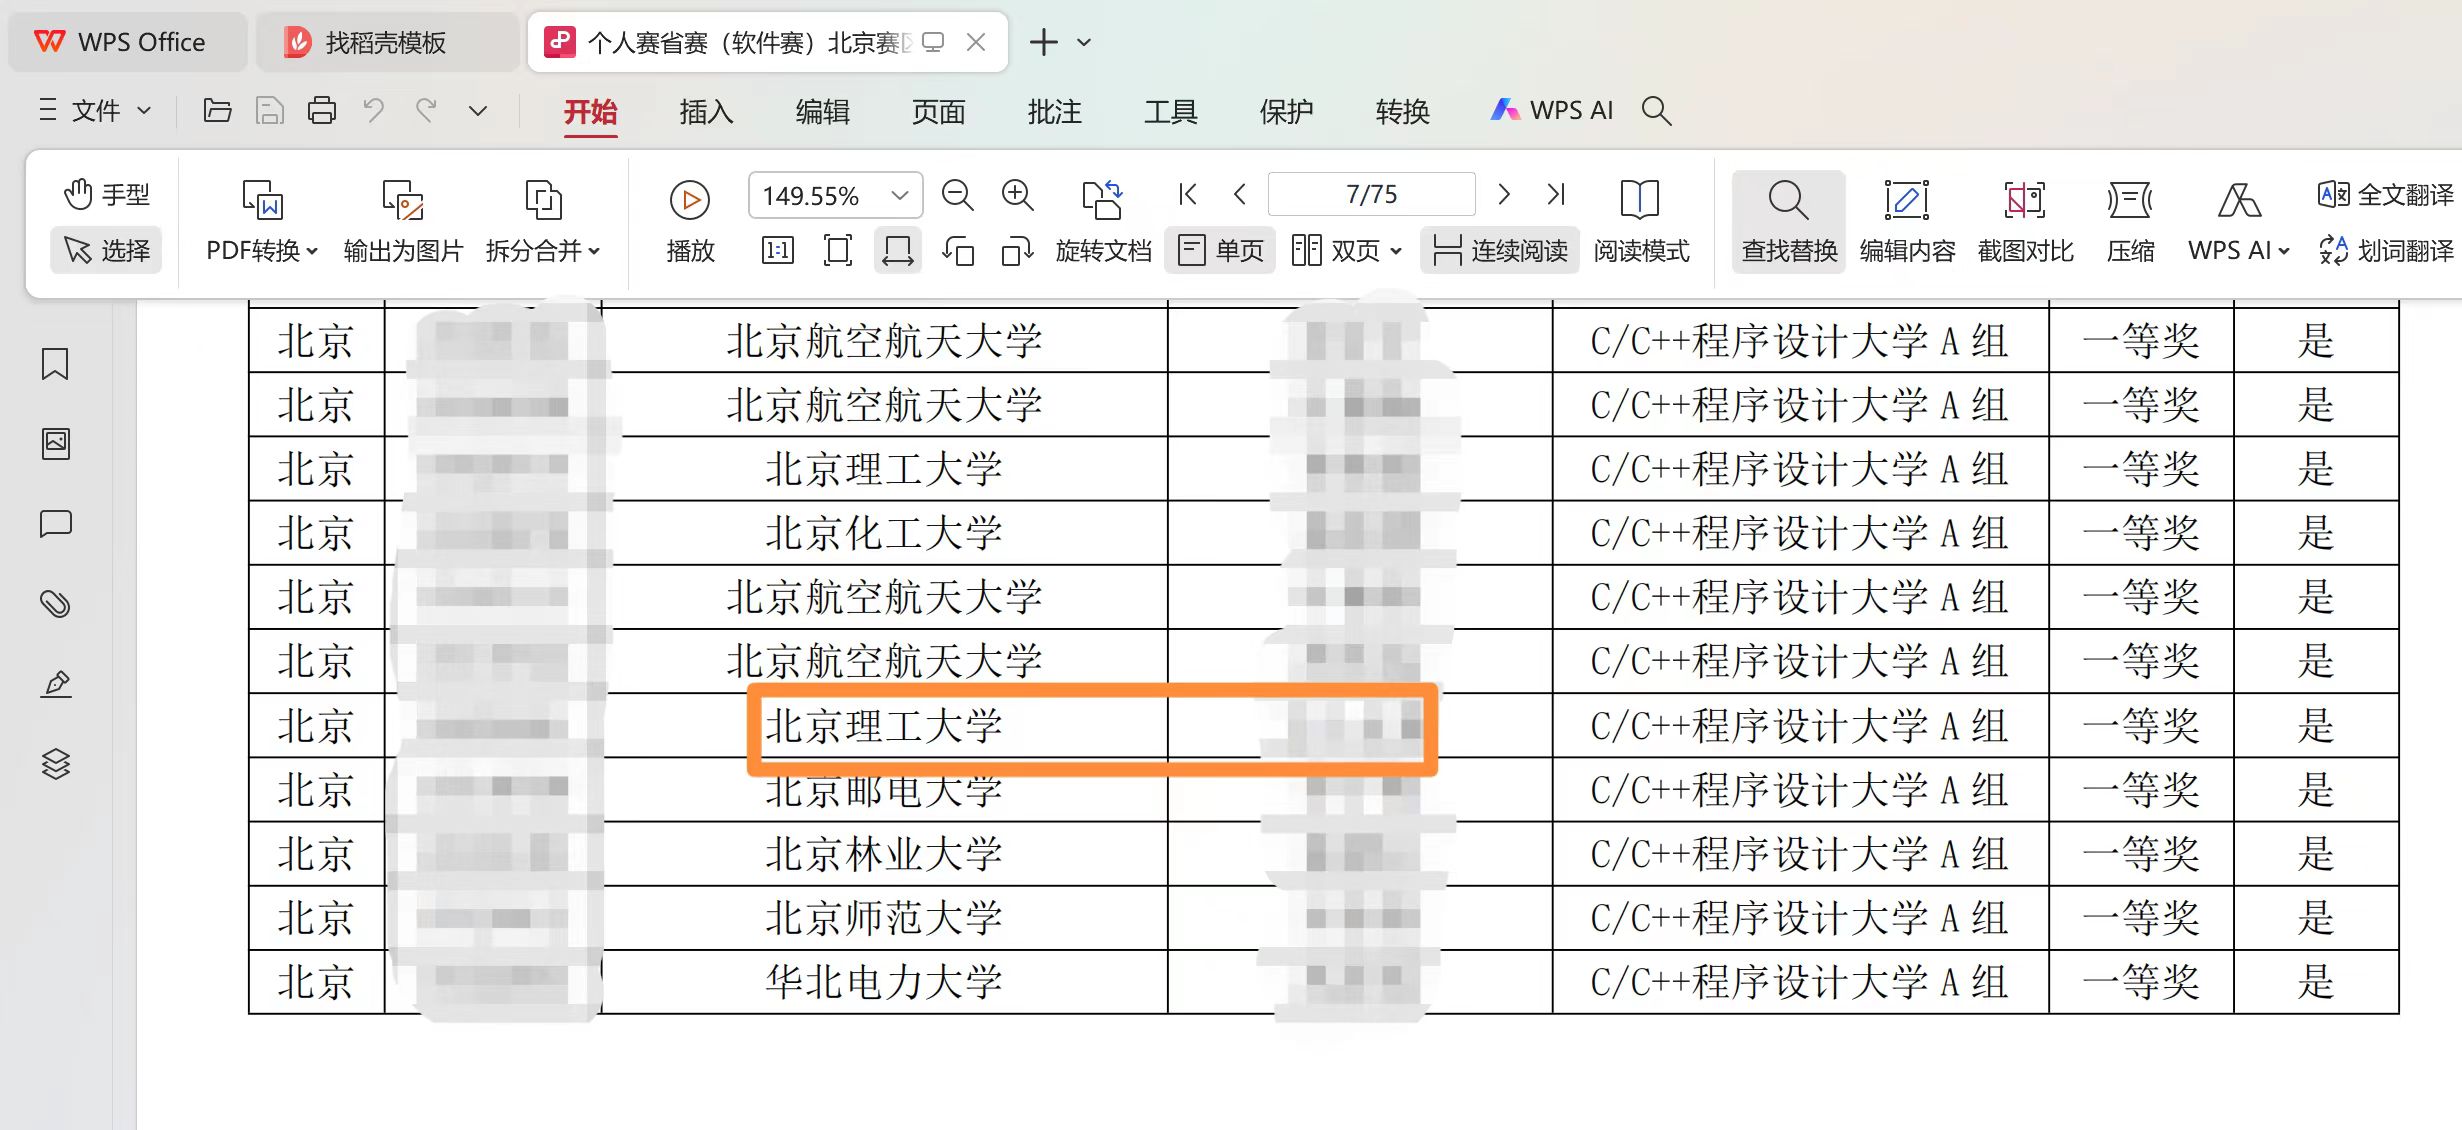Switch to the 插入 tab

tap(706, 111)
